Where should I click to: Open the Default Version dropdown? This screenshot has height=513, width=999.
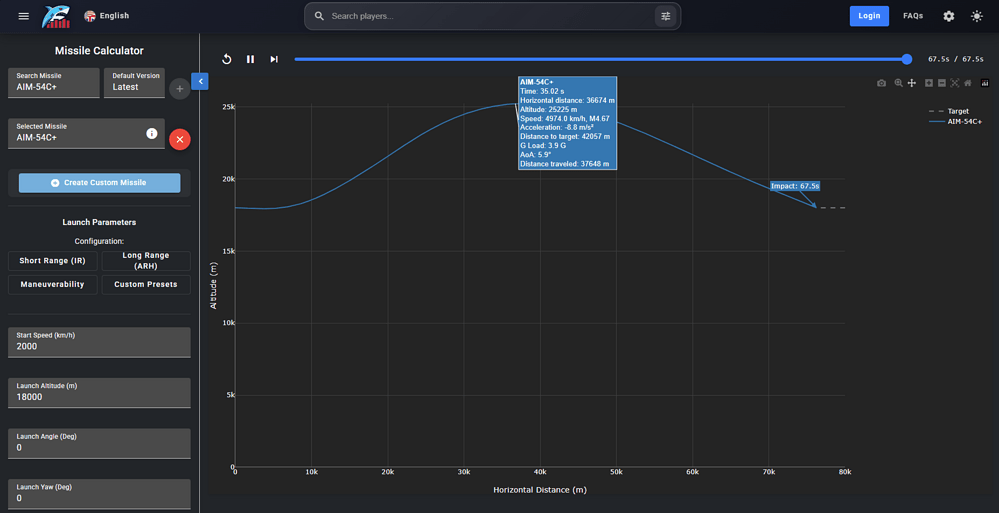(x=134, y=83)
